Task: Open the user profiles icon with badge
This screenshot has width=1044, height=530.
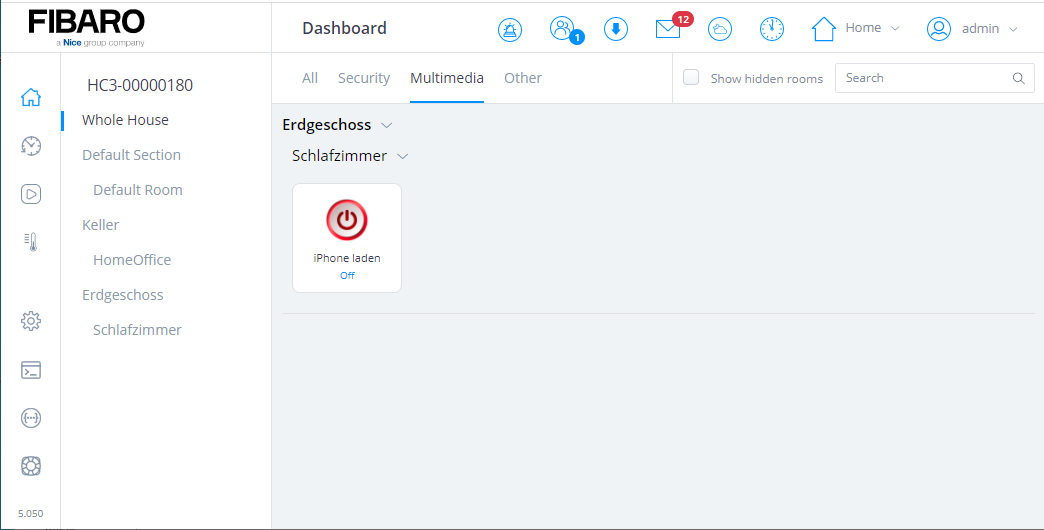Action: click(563, 29)
